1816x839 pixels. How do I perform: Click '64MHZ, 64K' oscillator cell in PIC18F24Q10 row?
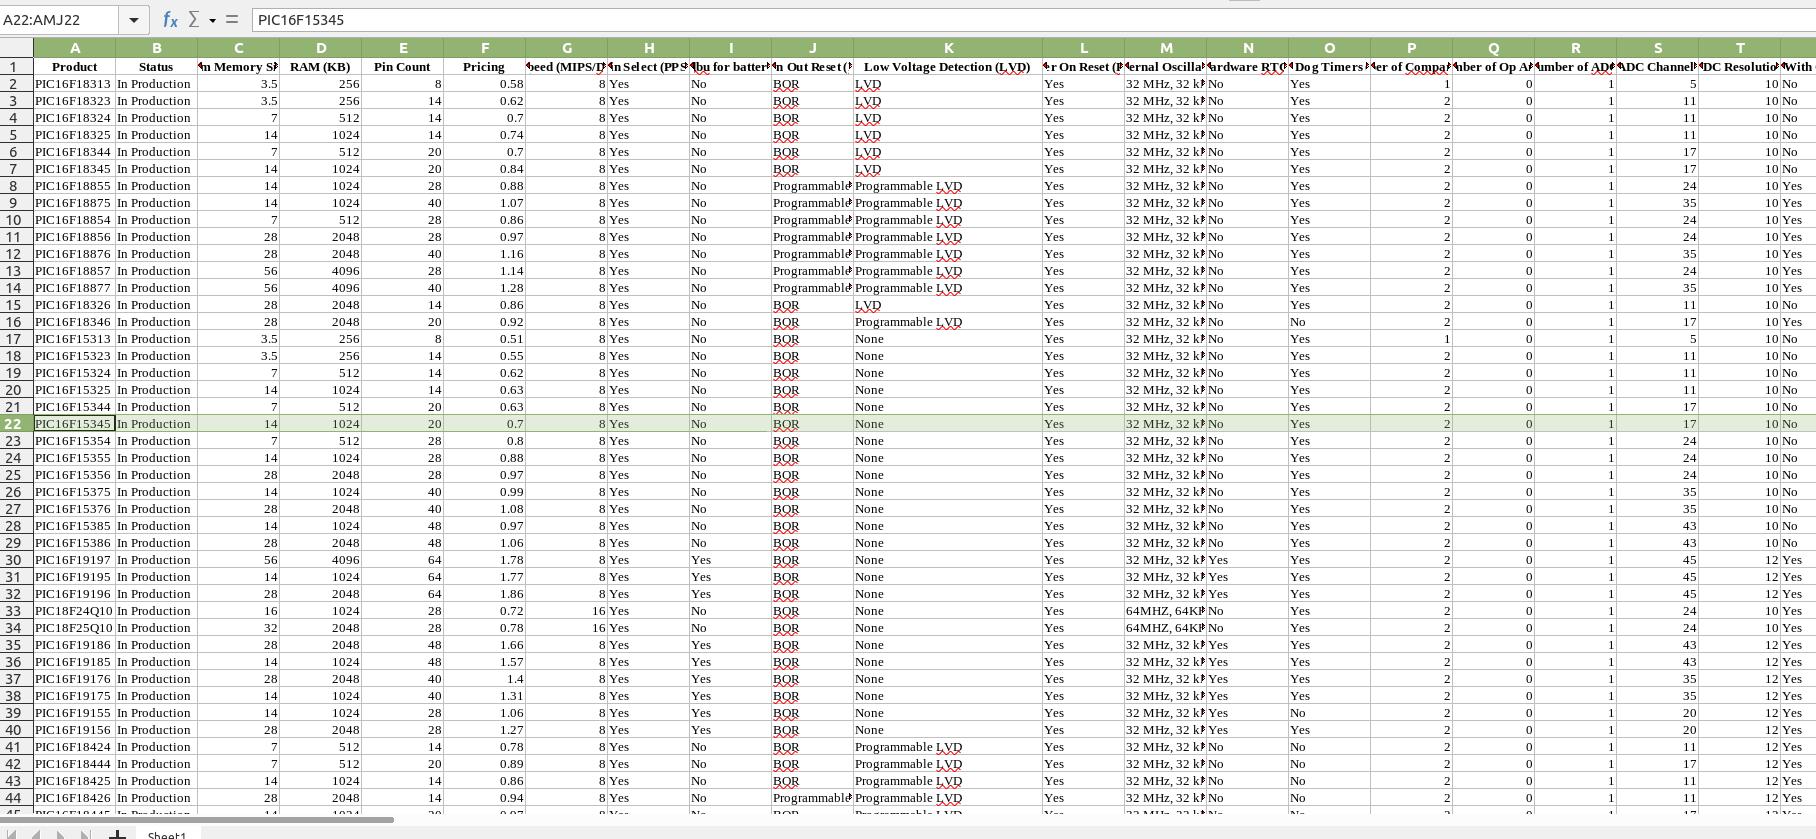click(1165, 610)
